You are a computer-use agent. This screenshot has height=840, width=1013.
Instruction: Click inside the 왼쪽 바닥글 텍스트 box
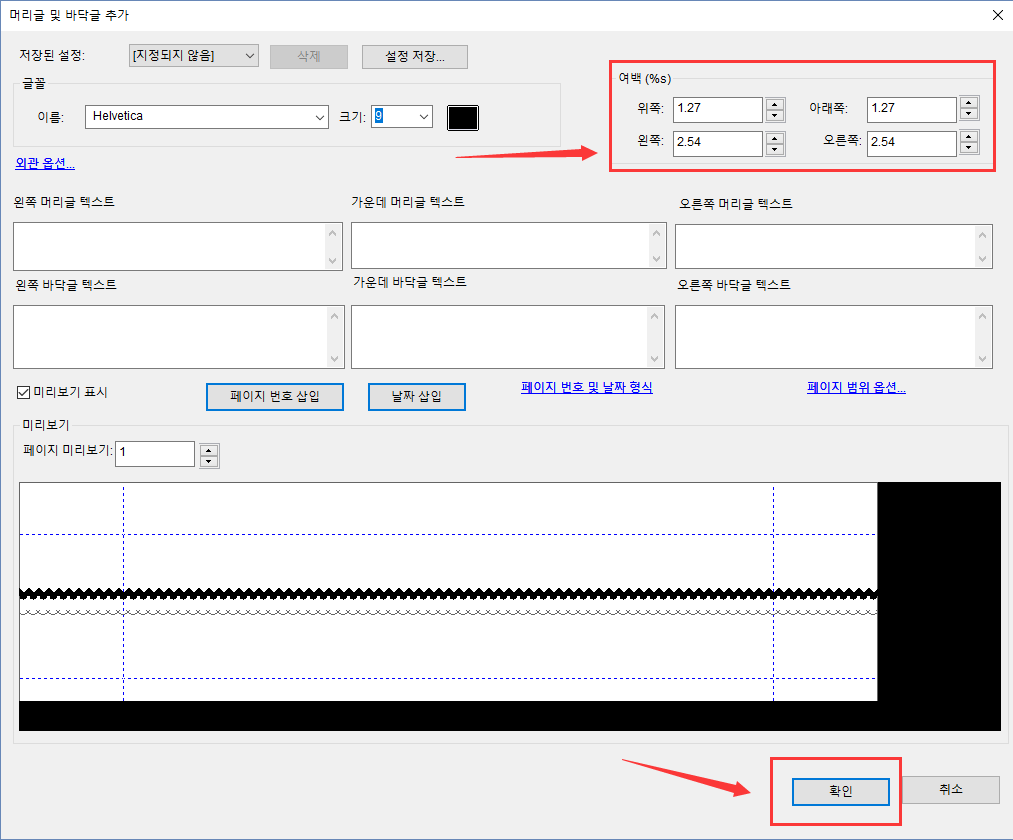click(177, 336)
